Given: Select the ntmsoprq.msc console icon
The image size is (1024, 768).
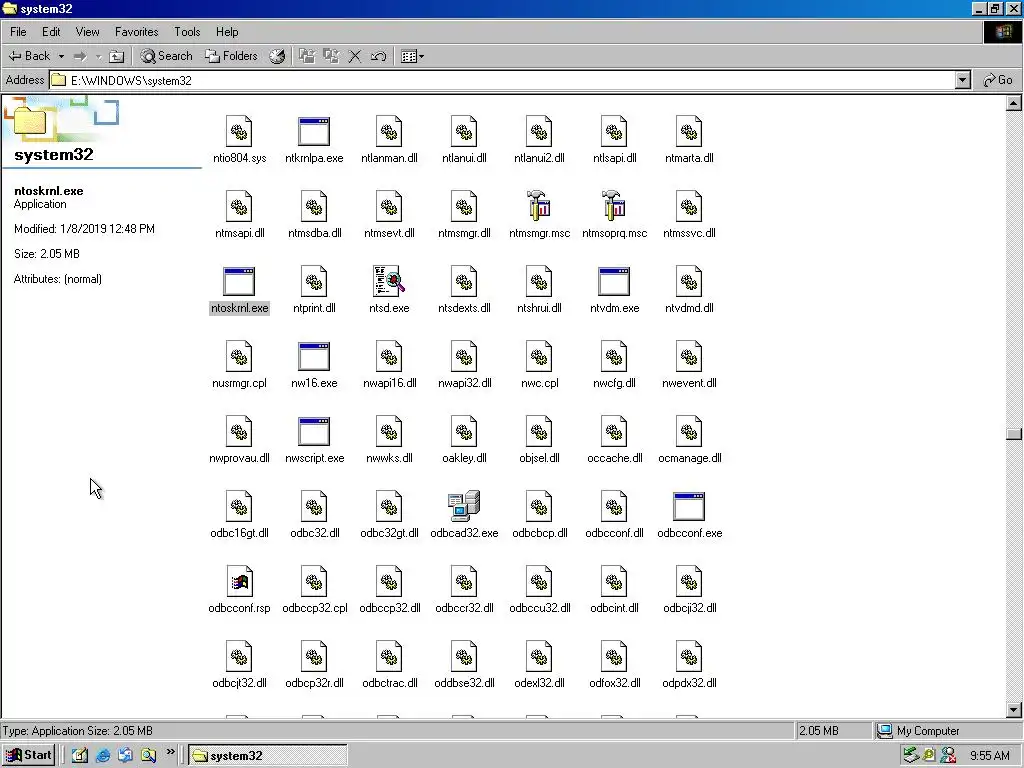Looking at the screenshot, I should click(615, 206).
